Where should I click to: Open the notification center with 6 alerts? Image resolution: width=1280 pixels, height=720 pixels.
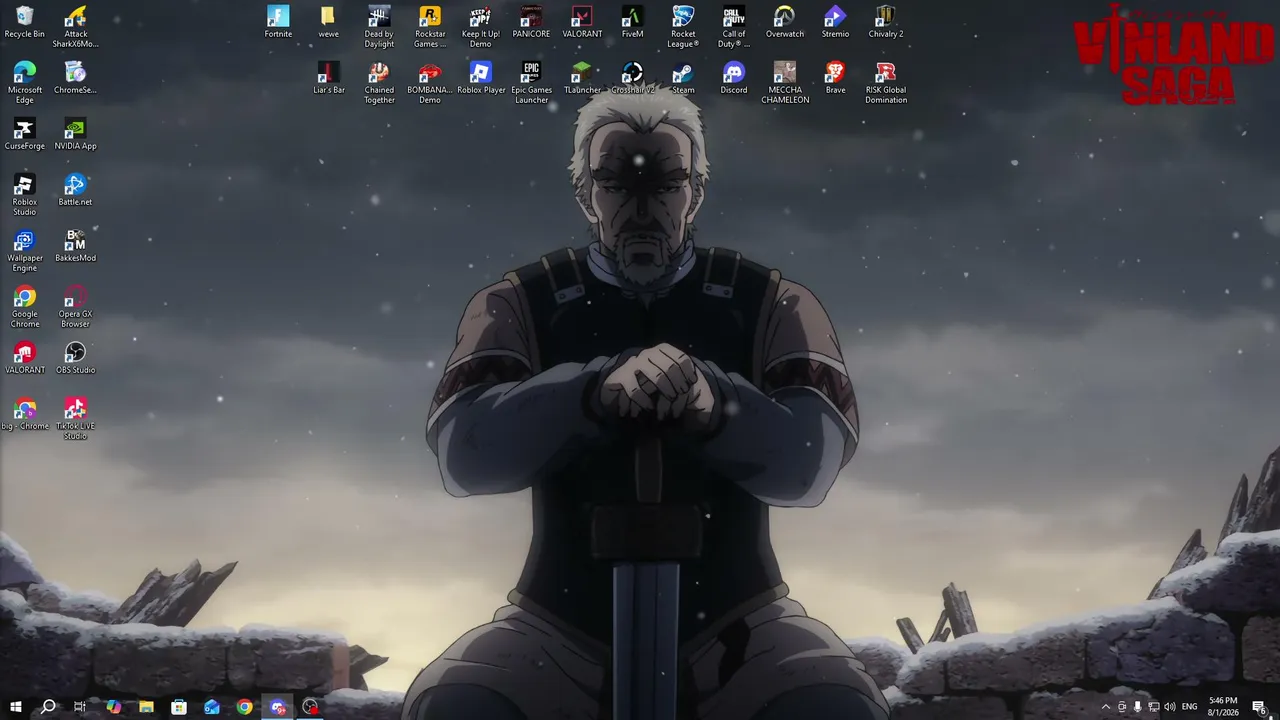point(1260,707)
